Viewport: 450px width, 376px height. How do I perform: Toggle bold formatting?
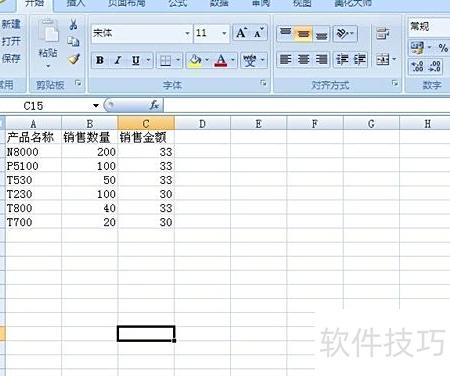point(100,60)
